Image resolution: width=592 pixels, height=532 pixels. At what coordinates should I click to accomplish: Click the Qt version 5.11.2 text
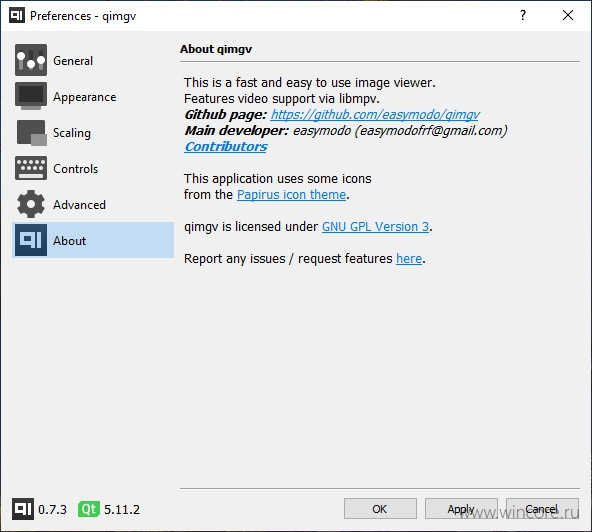click(122, 509)
